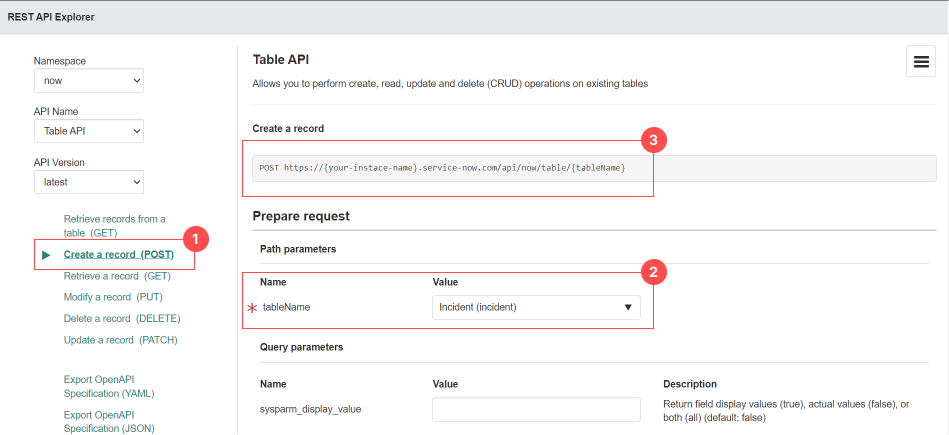The image size is (949, 435).
Task: Expand the tableName Incident dropdown
Action: click(536, 307)
